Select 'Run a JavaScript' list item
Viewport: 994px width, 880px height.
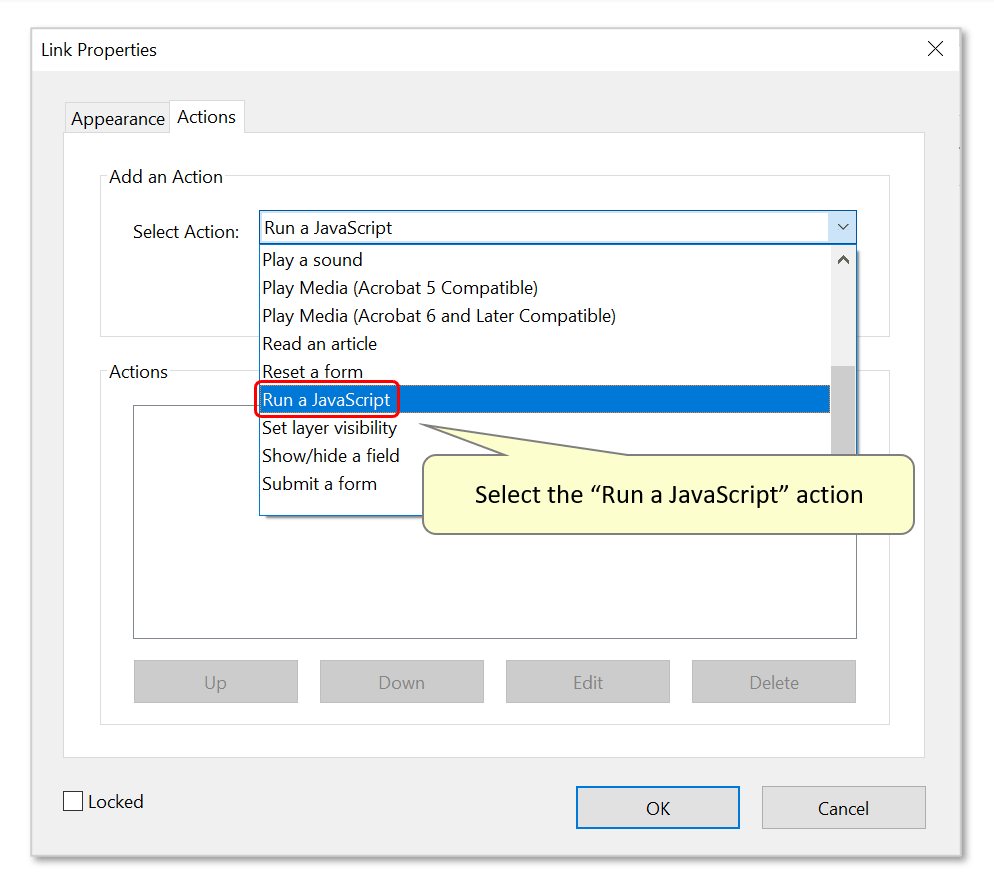click(545, 399)
